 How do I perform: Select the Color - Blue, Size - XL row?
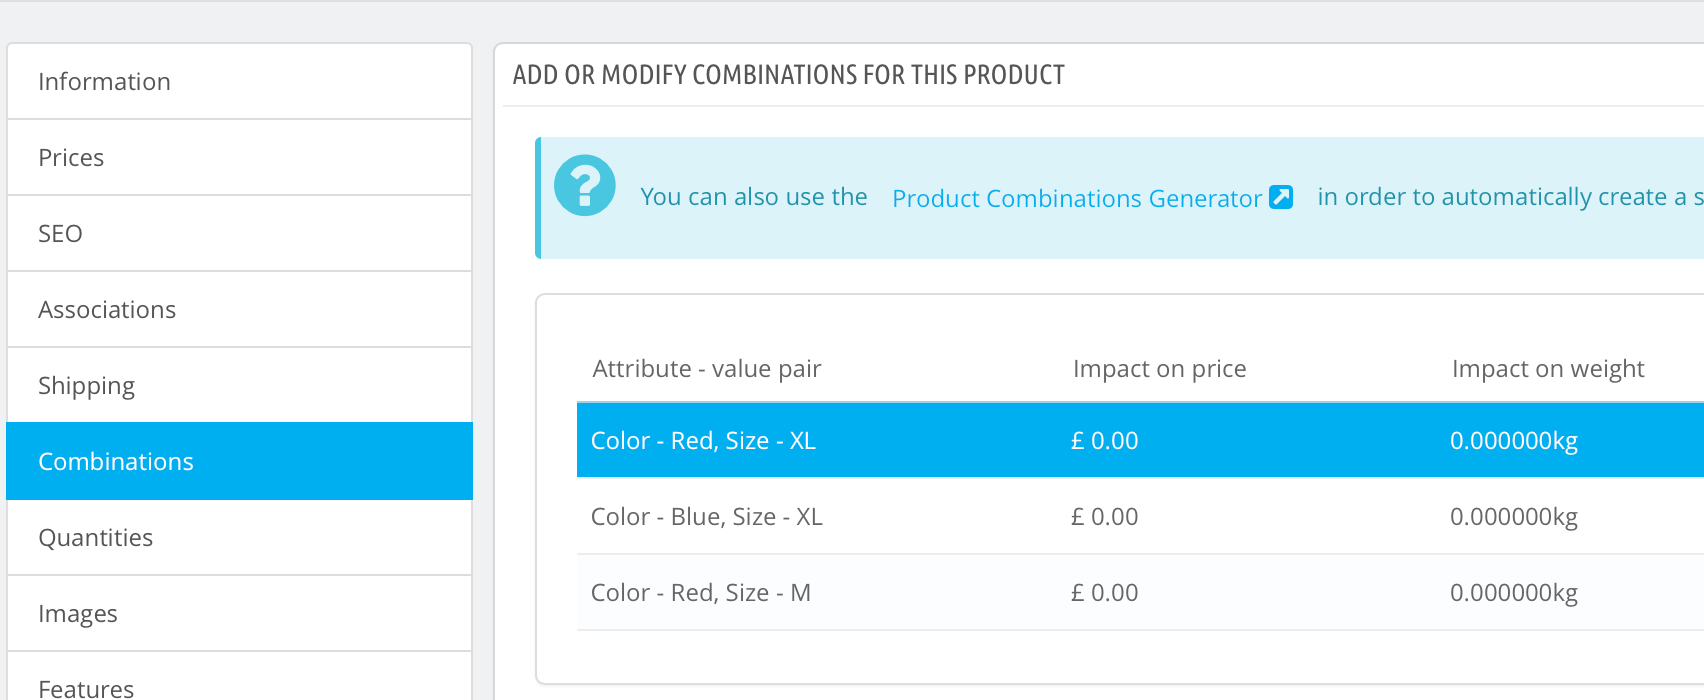tap(1140, 516)
